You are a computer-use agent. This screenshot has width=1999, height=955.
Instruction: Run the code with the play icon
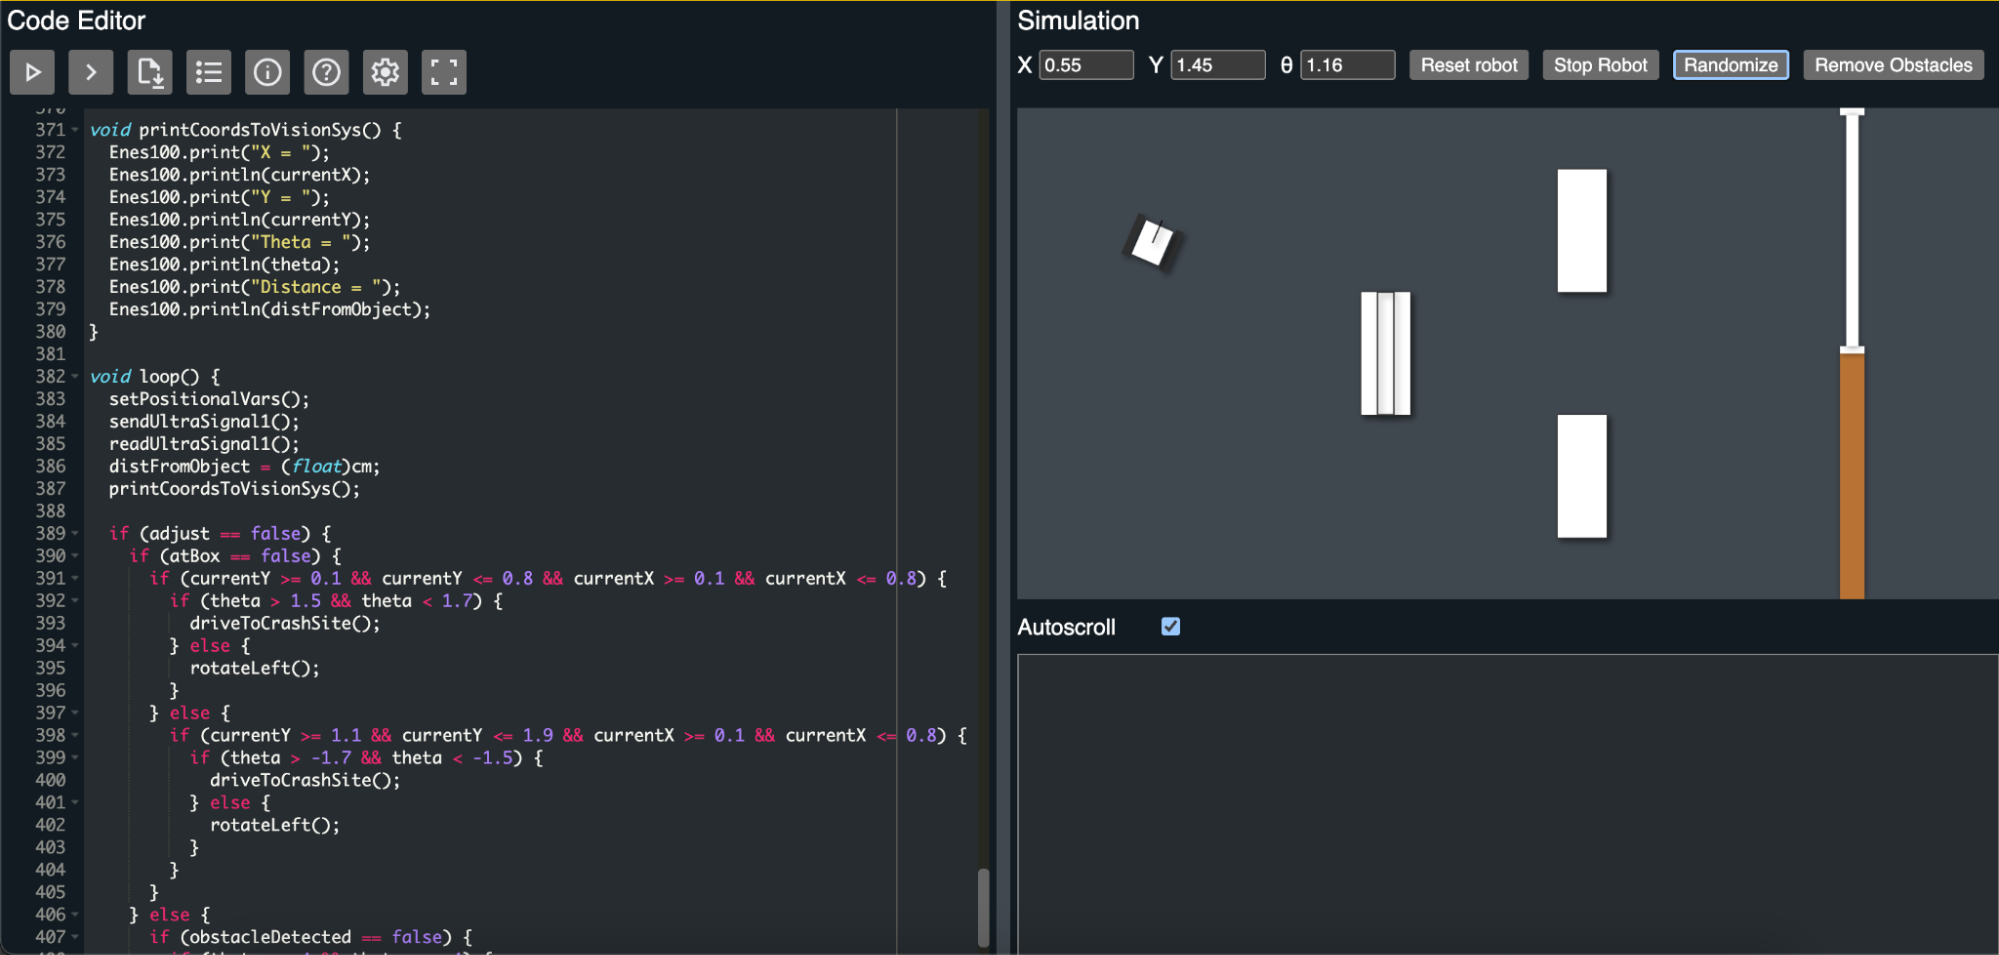(x=32, y=72)
